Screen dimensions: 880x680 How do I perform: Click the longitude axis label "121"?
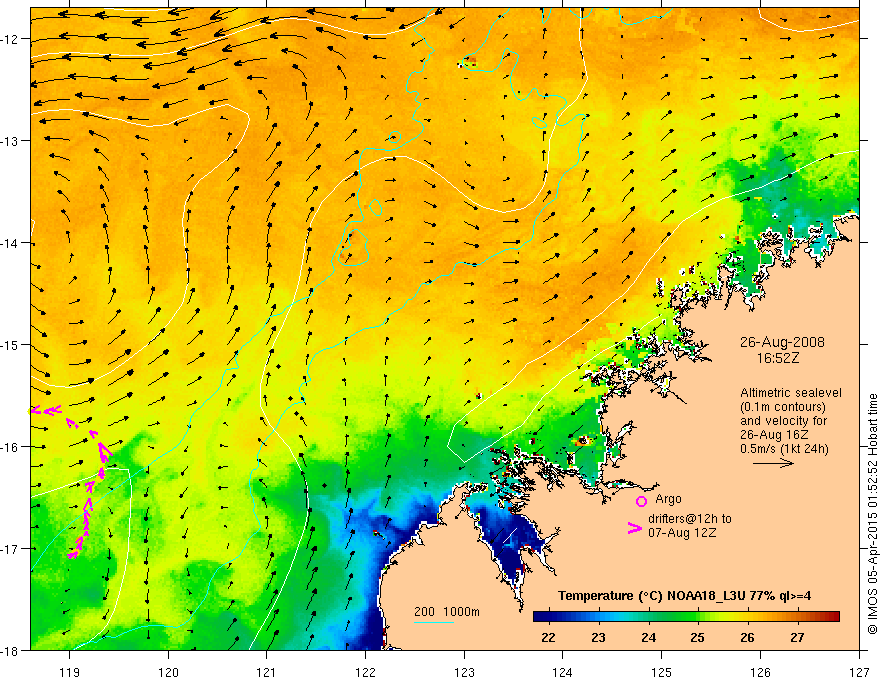(267, 672)
